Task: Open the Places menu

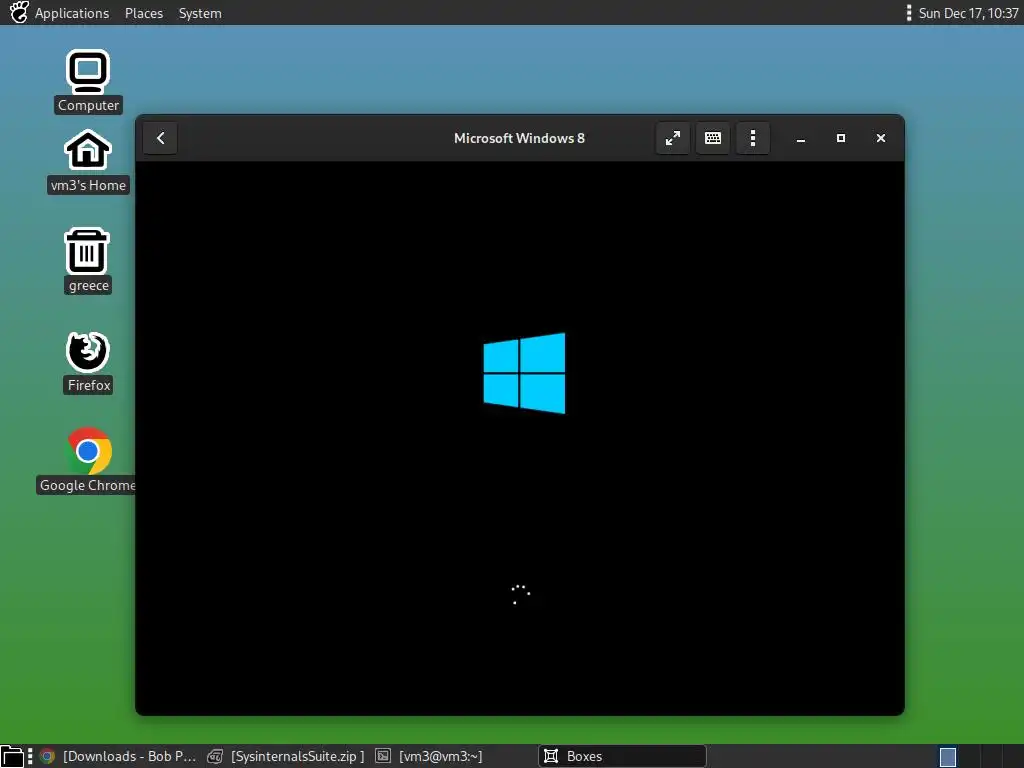Action: tap(144, 13)
